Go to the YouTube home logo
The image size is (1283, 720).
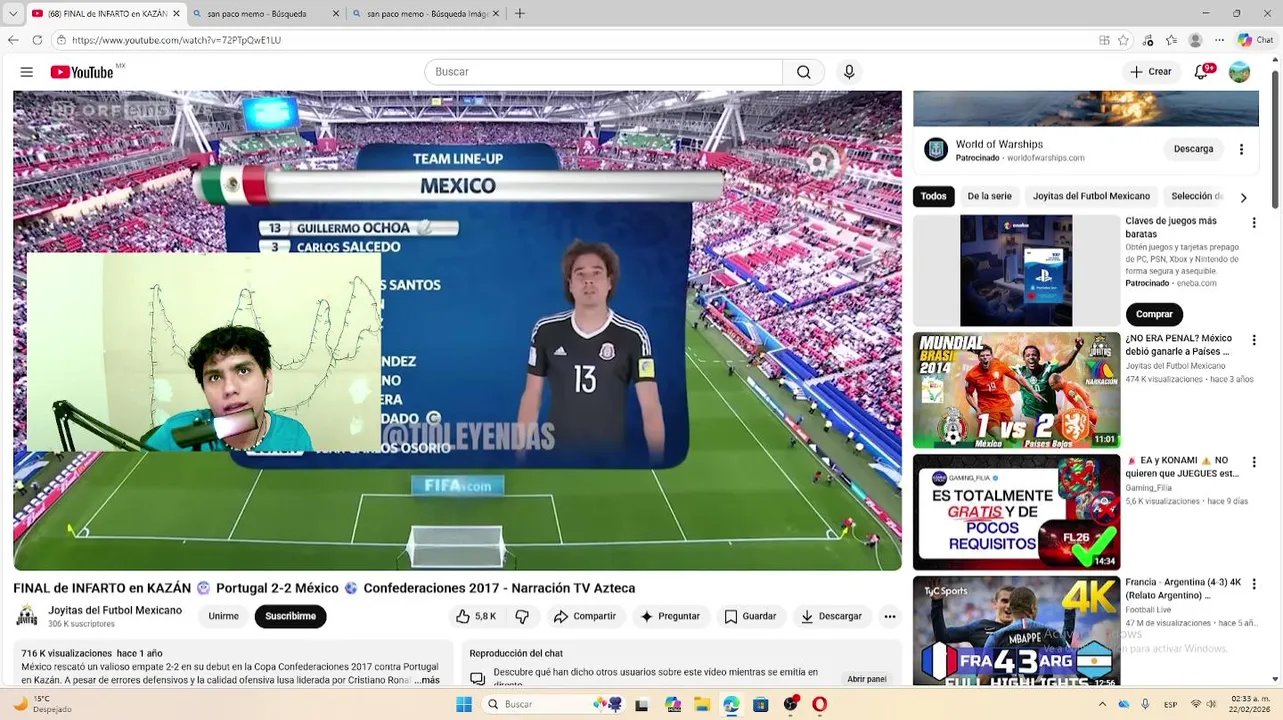coord(82,72)
